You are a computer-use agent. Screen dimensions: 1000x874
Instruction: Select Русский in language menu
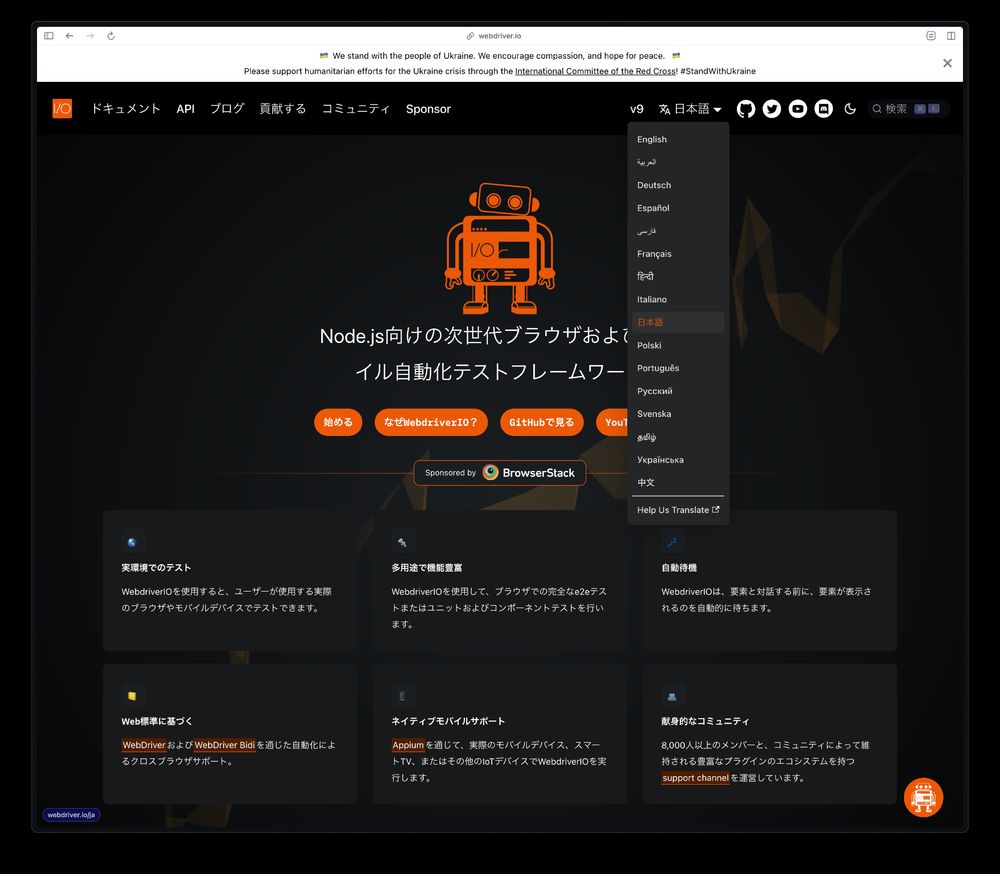(678, 391)
